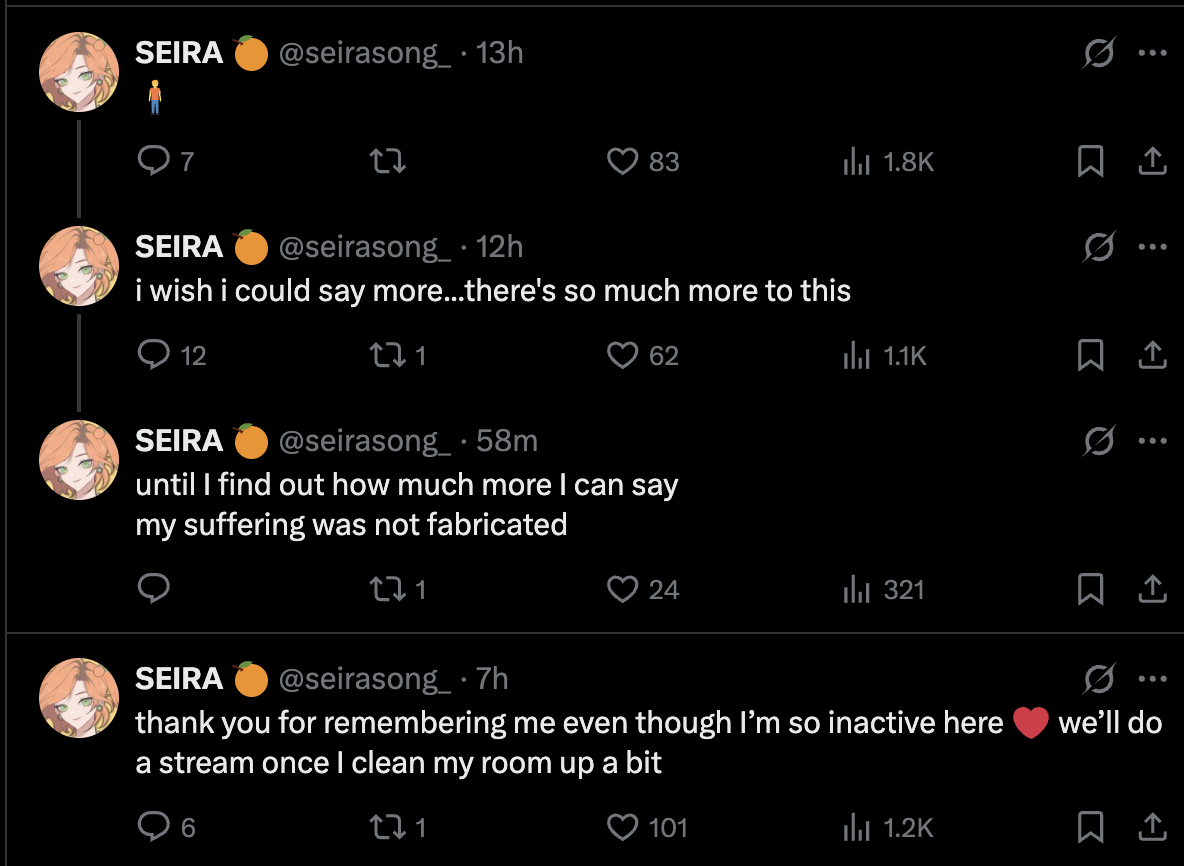The width and height of the screenshot is (1184, 866).
Task: View analytics on the 1.8K views tweet
Action: point(857,161)
